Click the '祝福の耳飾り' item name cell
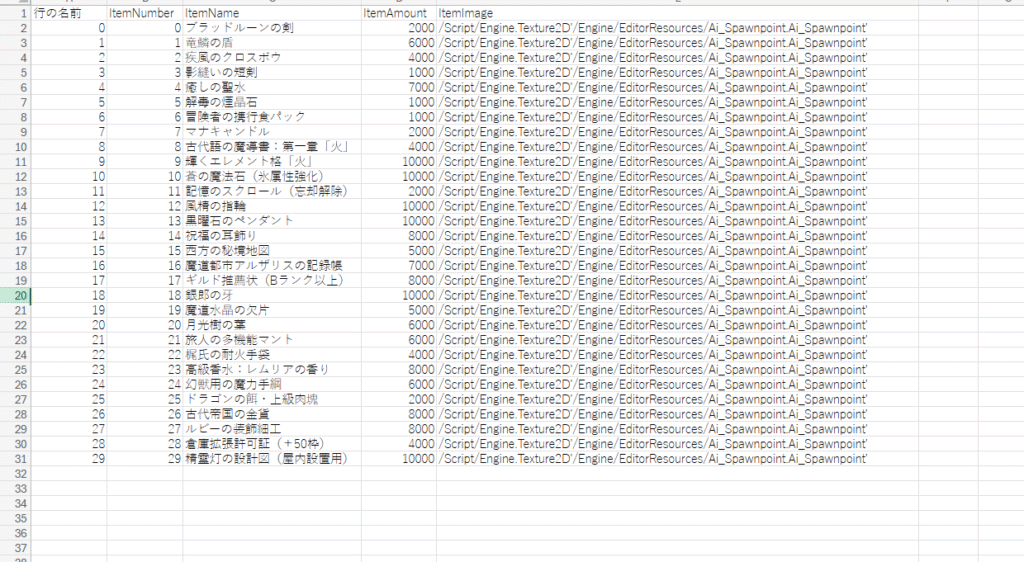Viewport: 1024px width, 562px height. (x=272, y=236)
